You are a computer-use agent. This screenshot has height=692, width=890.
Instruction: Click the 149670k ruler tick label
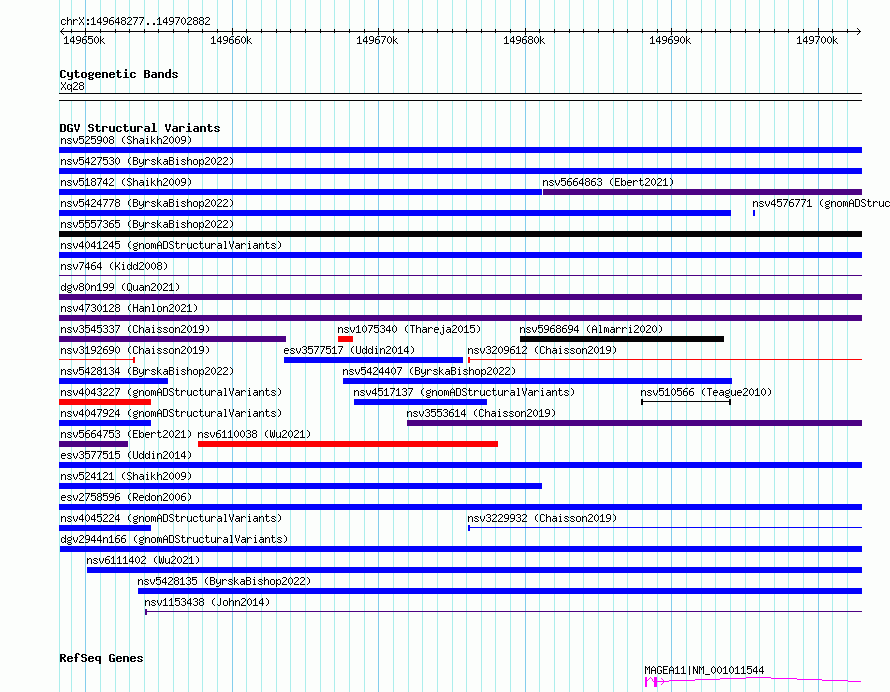[x=377, y=40]
